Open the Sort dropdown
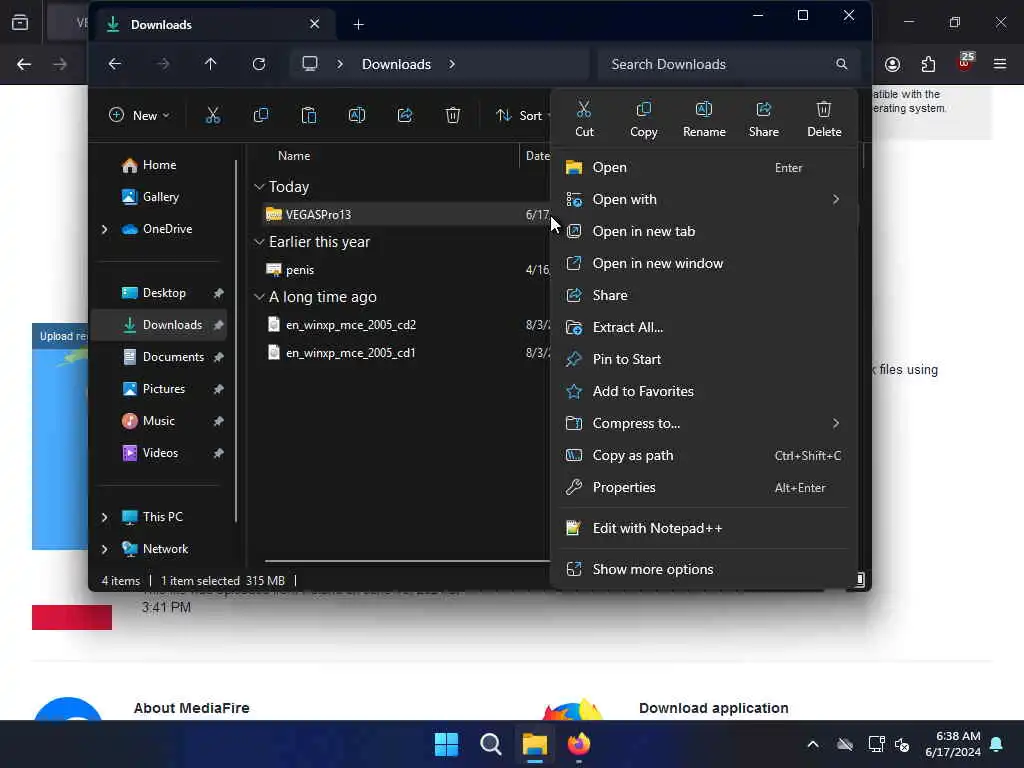 (522, 116)
